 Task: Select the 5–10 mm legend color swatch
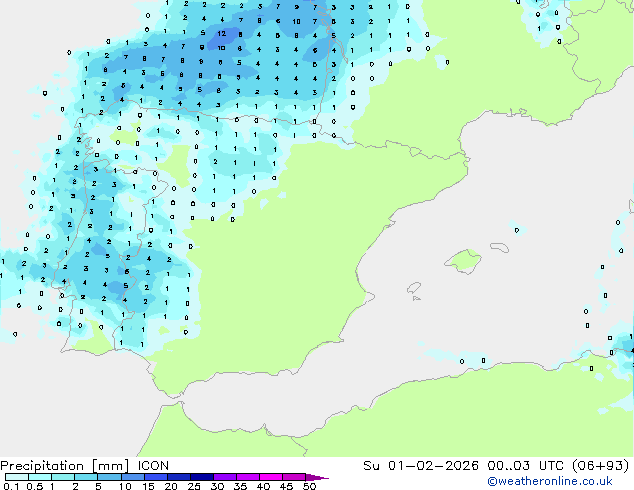click(109, 477)
